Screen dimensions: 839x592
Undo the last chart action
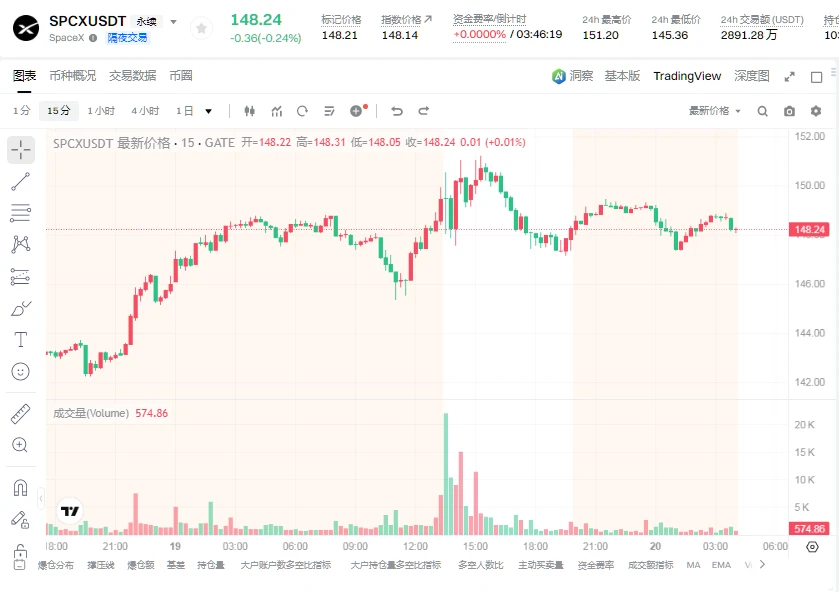[396, 111]
